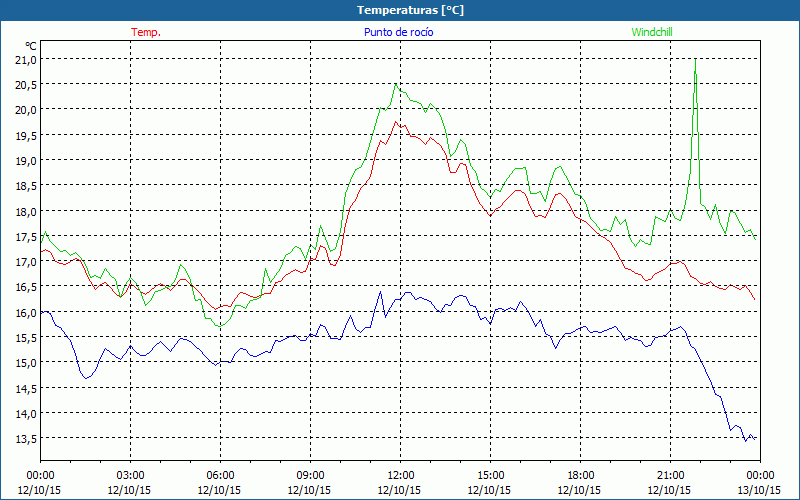This screenshot has height=500, width=800.
Task: Click the 12:00 time axis label
Action: (401, 476)
